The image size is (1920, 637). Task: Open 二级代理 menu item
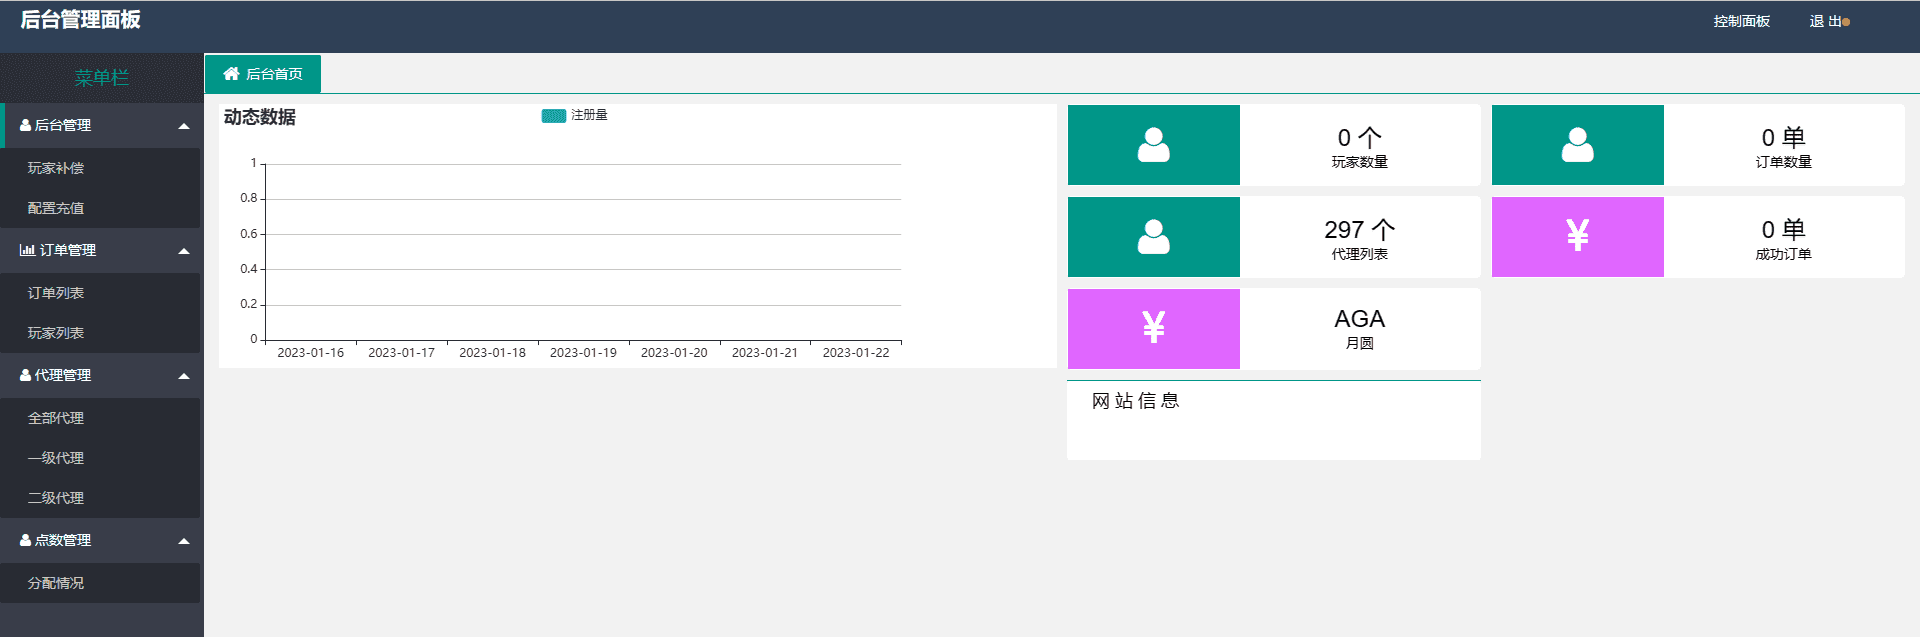[100, 498]
